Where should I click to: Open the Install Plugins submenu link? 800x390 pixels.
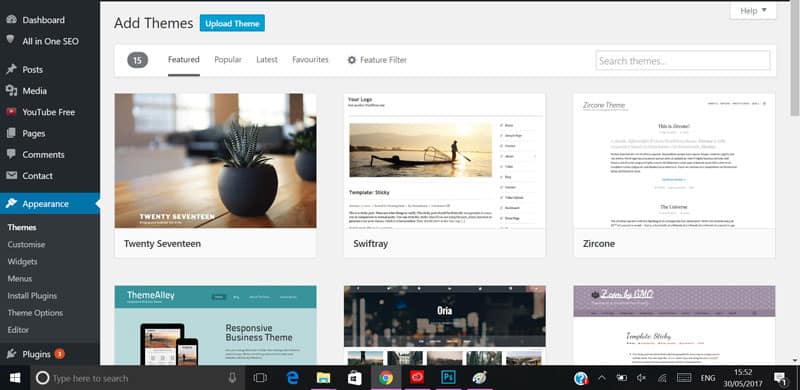(x=32, y=296)
